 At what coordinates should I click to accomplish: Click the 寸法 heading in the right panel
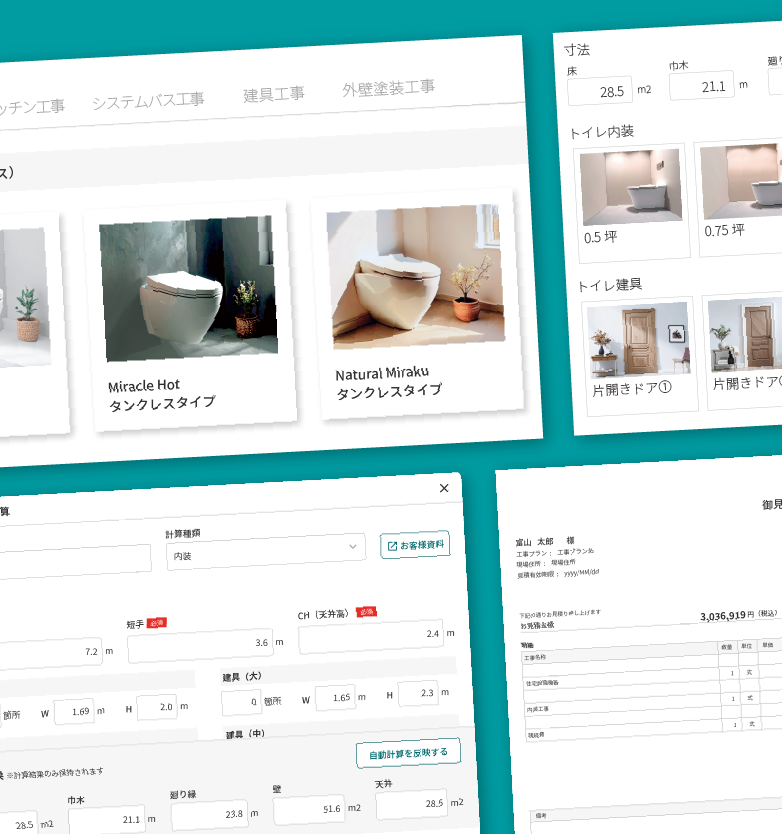[x=577, y=50]
